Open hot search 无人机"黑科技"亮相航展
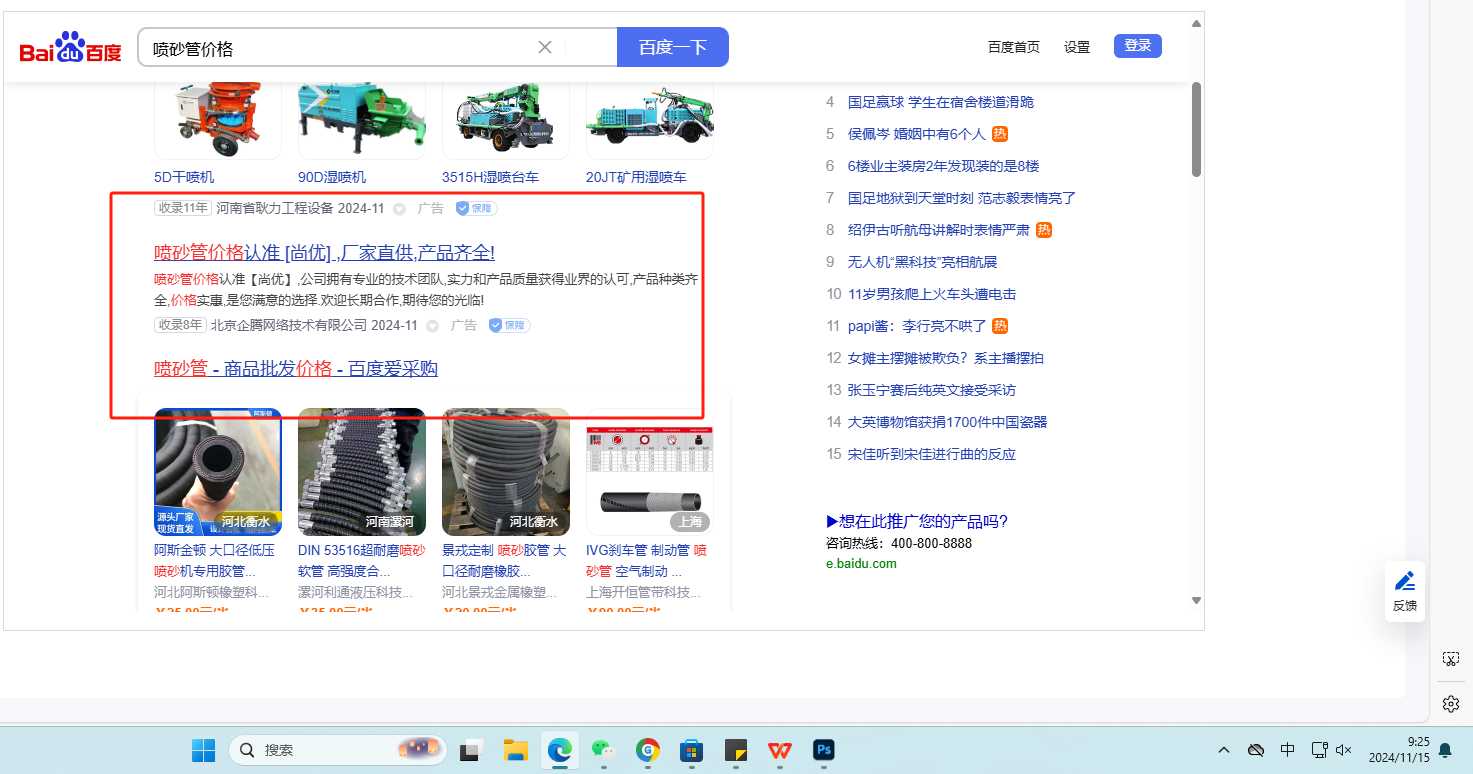Screen dimensions: 1473x774 point(922,262)
